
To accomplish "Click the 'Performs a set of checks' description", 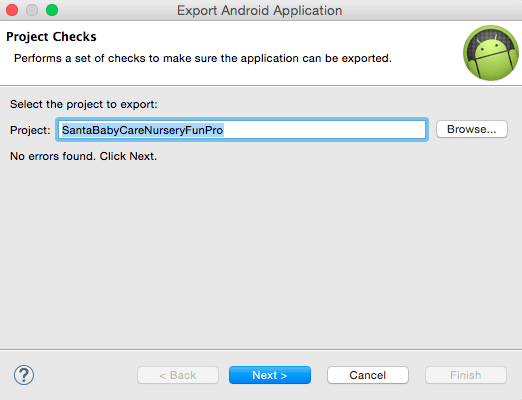I will click(203, 58).
